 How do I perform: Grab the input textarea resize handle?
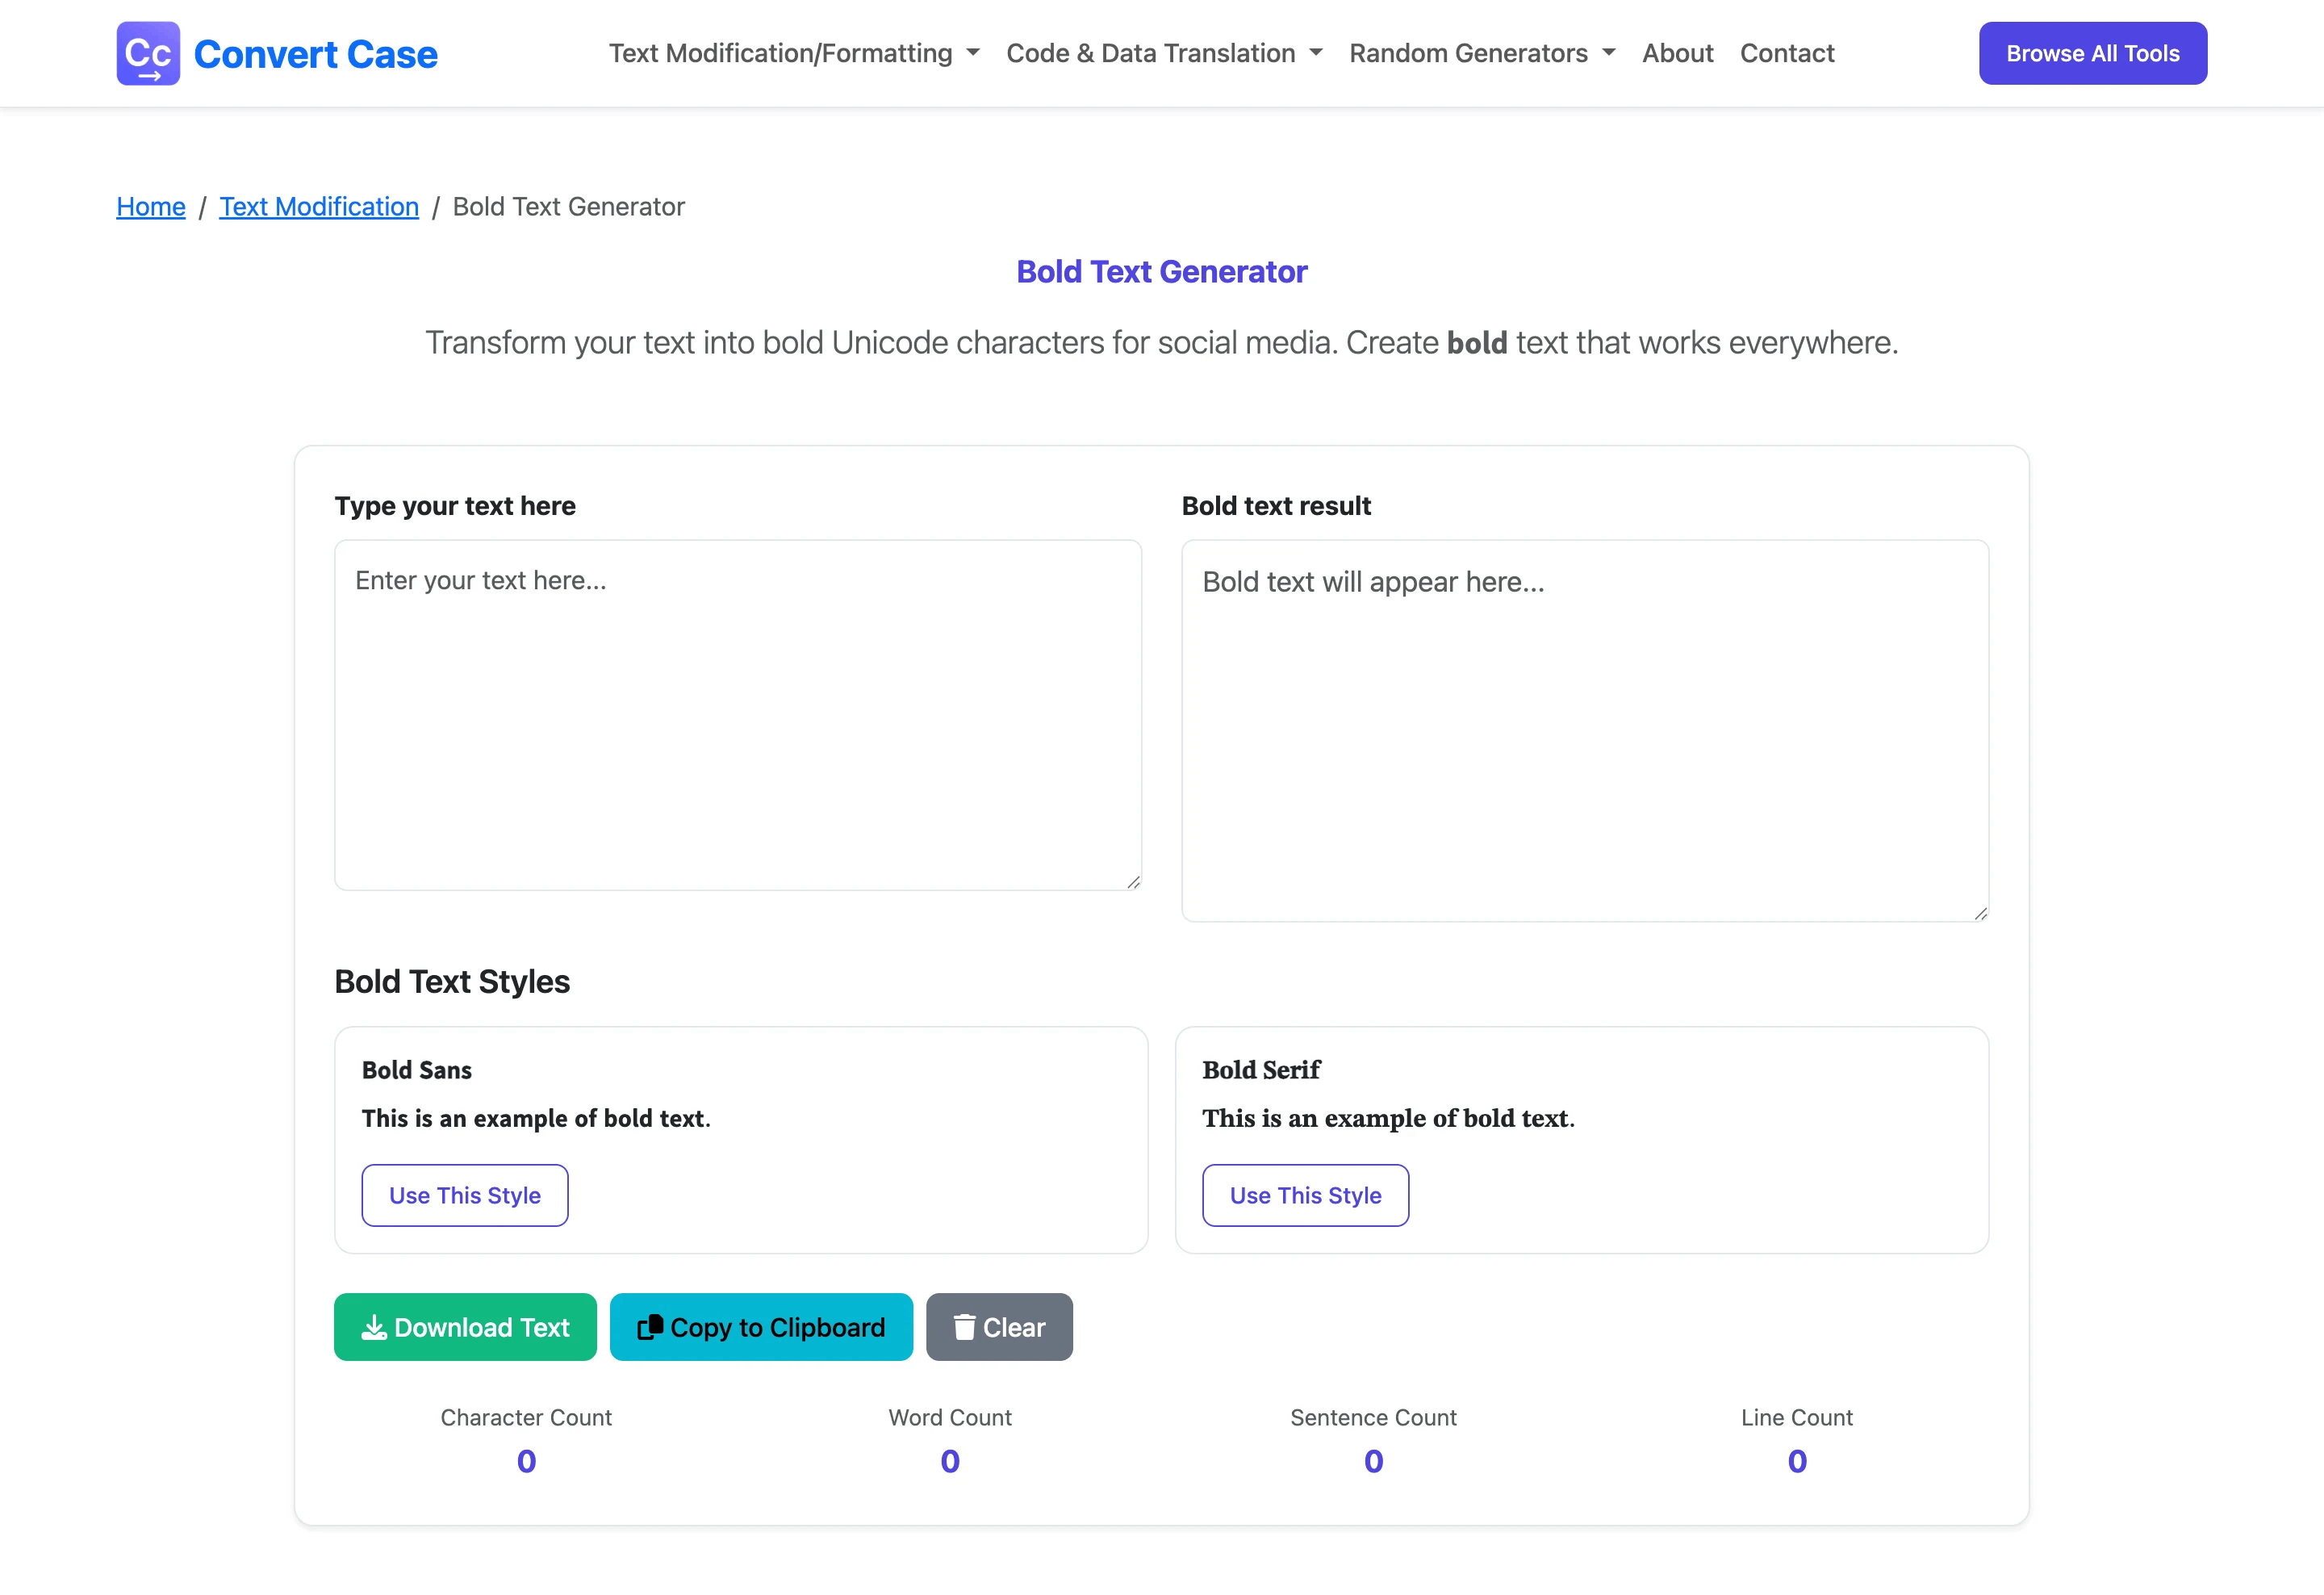coord(1133,882)
